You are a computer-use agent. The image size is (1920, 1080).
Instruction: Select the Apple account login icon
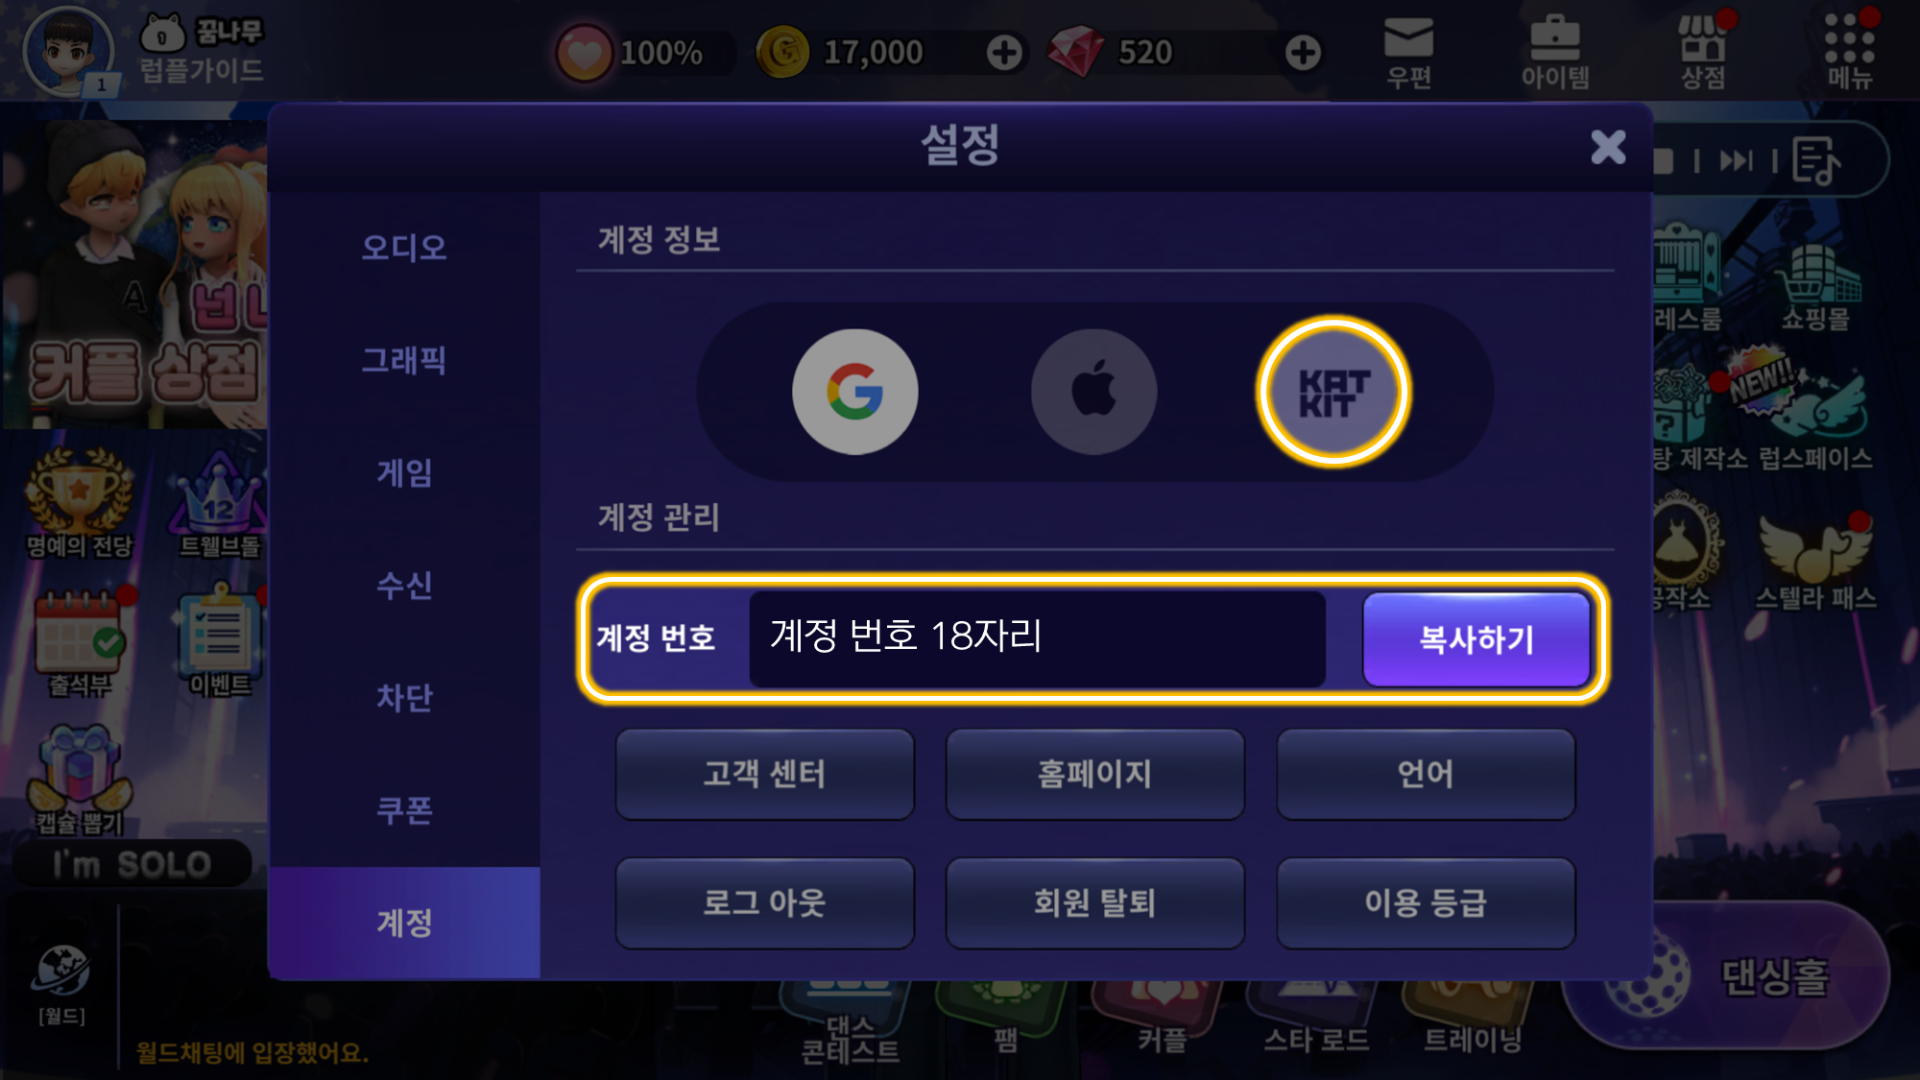coord(1094,392)
